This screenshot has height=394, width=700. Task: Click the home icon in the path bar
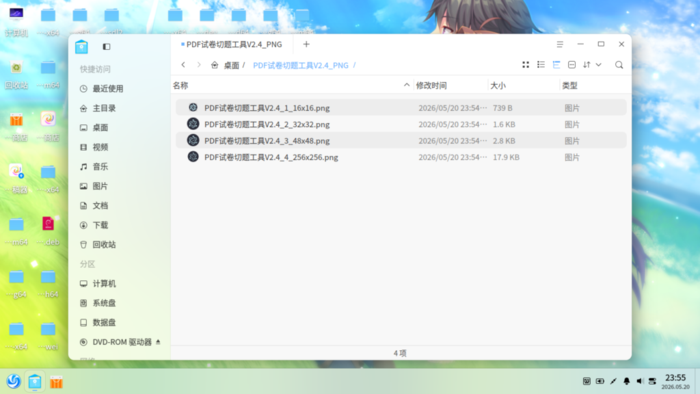click(x=215, y=65)
